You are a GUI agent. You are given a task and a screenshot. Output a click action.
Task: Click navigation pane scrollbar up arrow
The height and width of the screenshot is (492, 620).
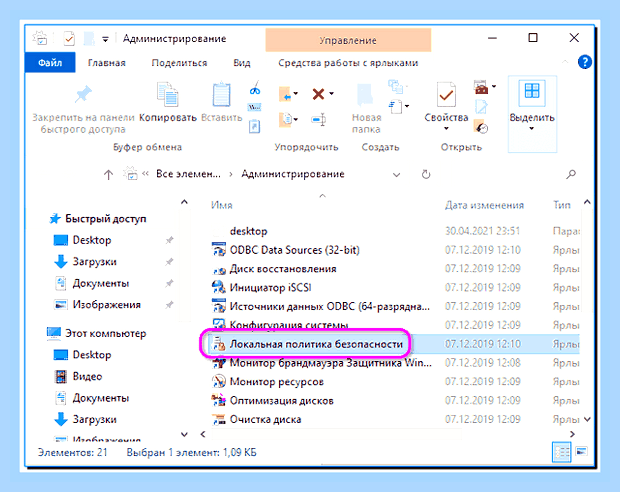coord(184,202)
